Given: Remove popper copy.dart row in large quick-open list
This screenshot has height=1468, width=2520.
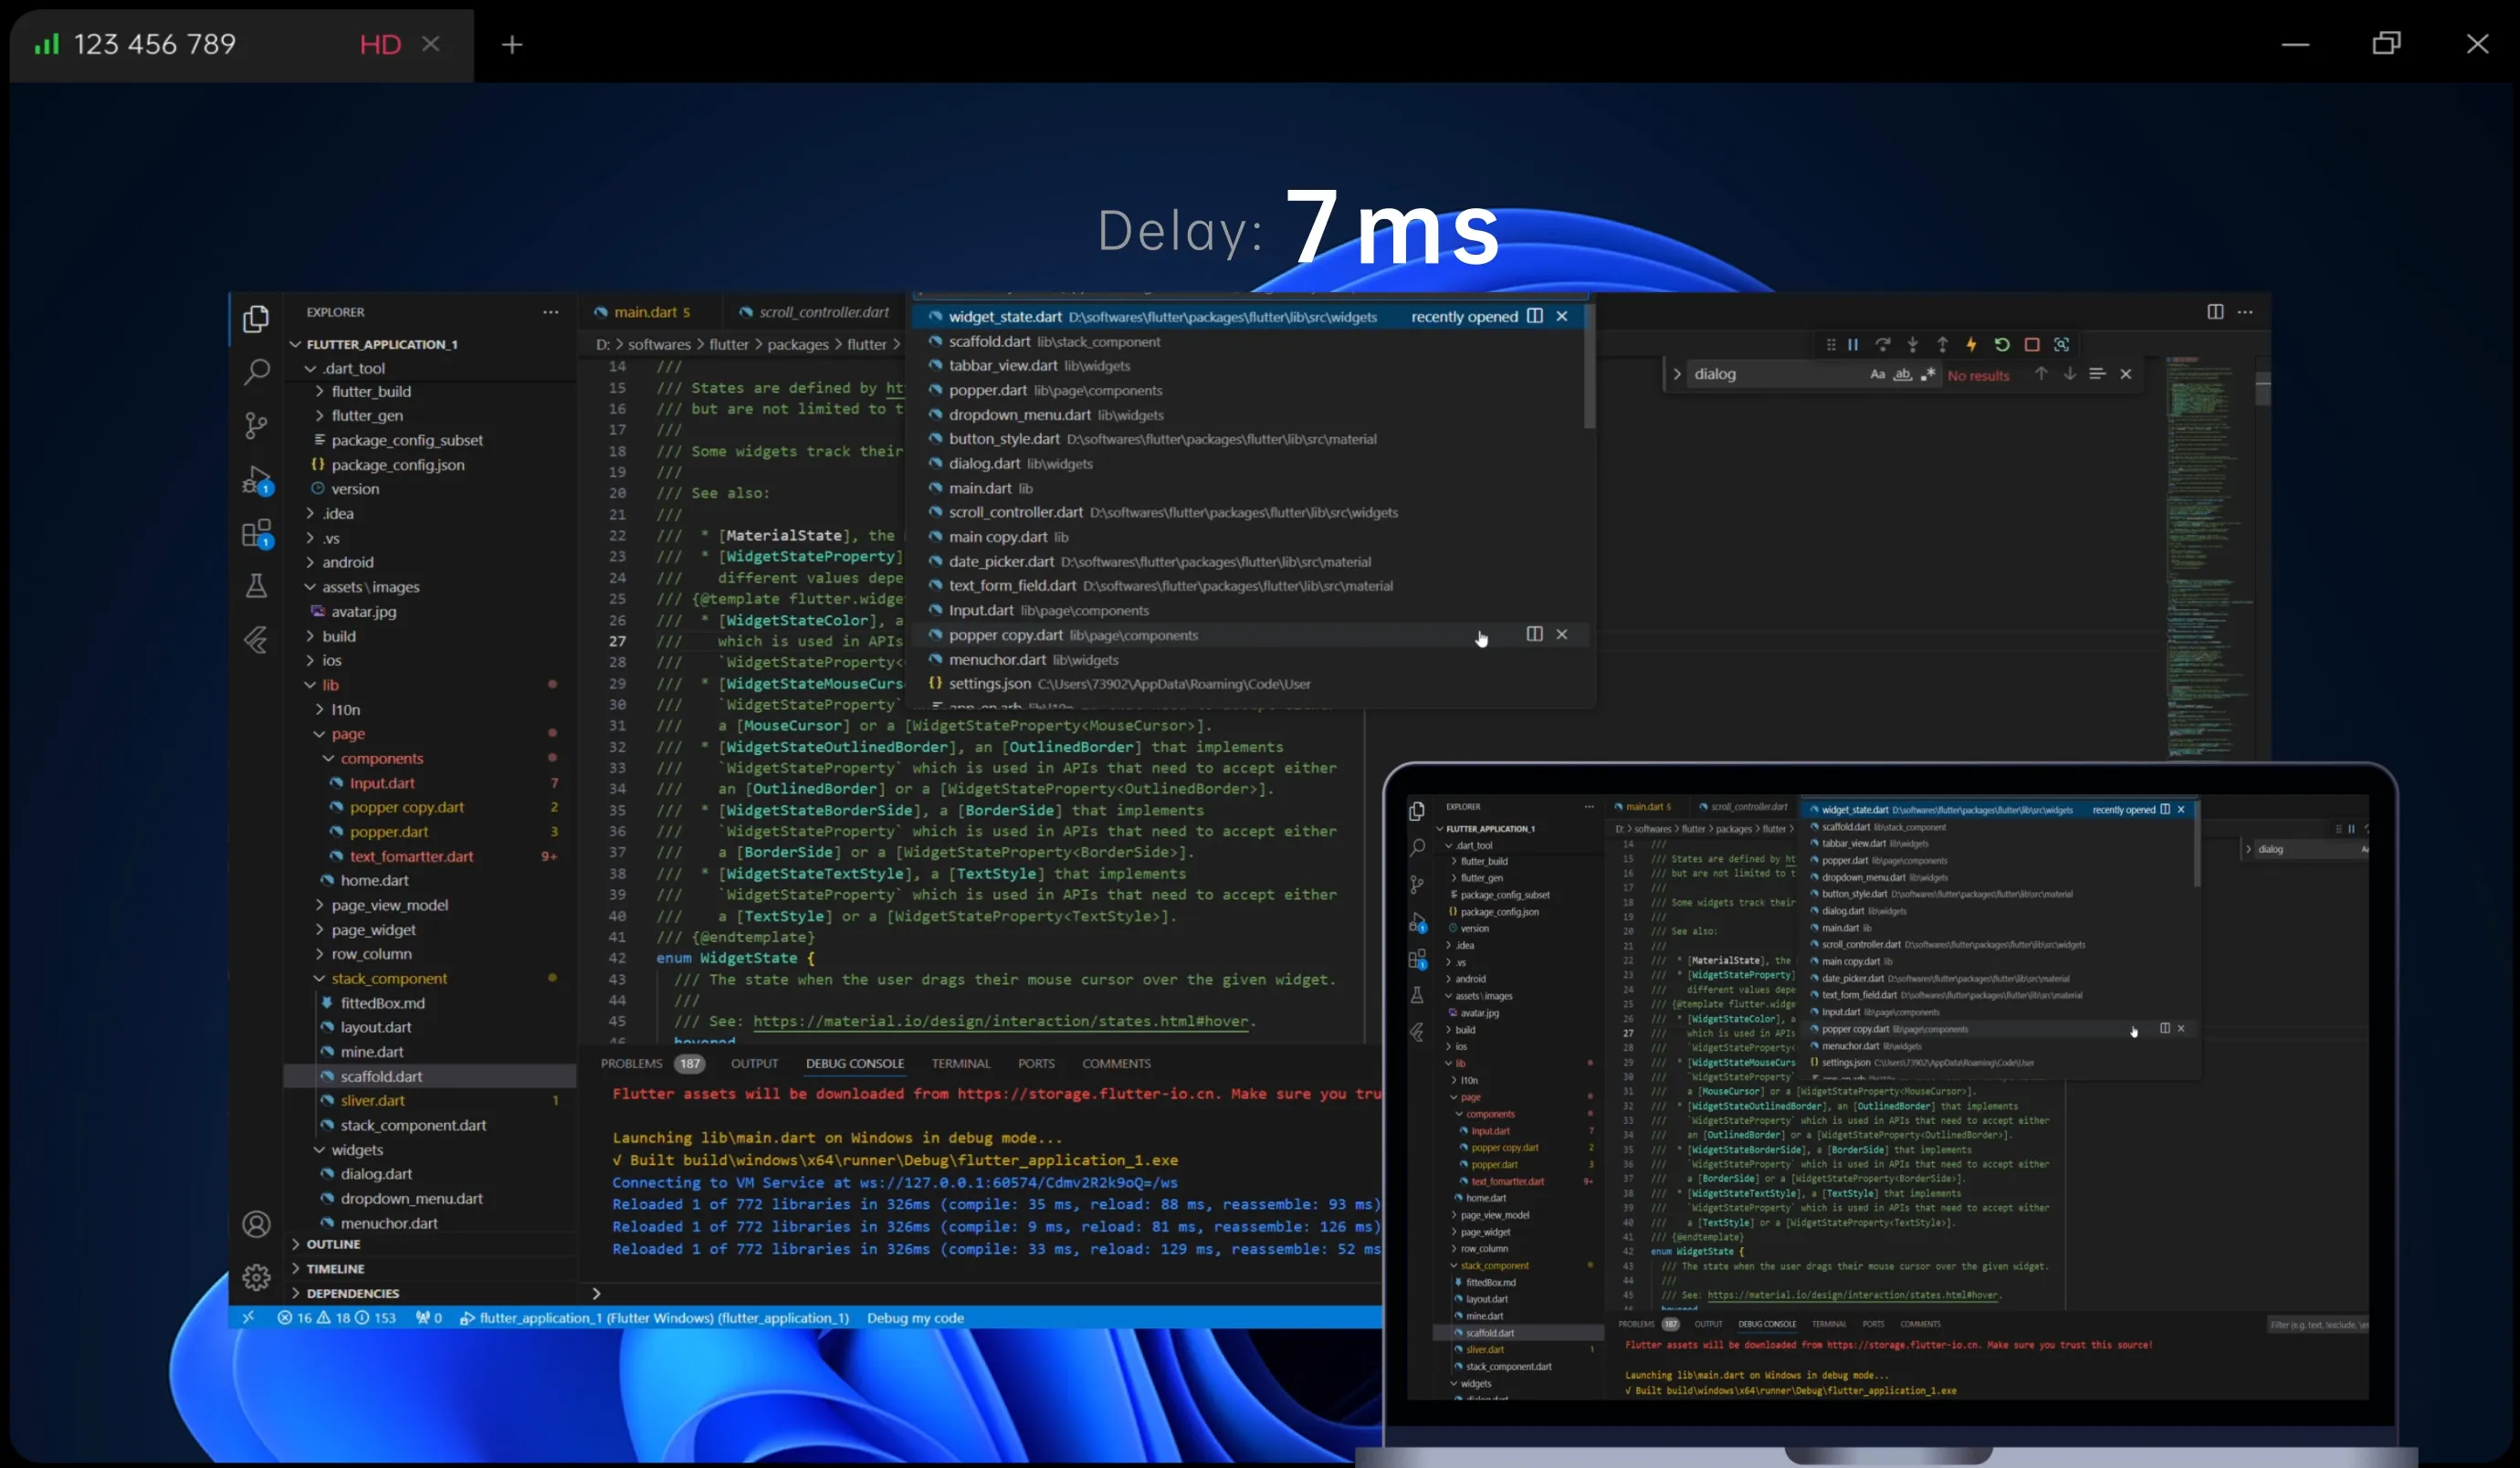Looking at the screenshot, I should point(1562,634).
